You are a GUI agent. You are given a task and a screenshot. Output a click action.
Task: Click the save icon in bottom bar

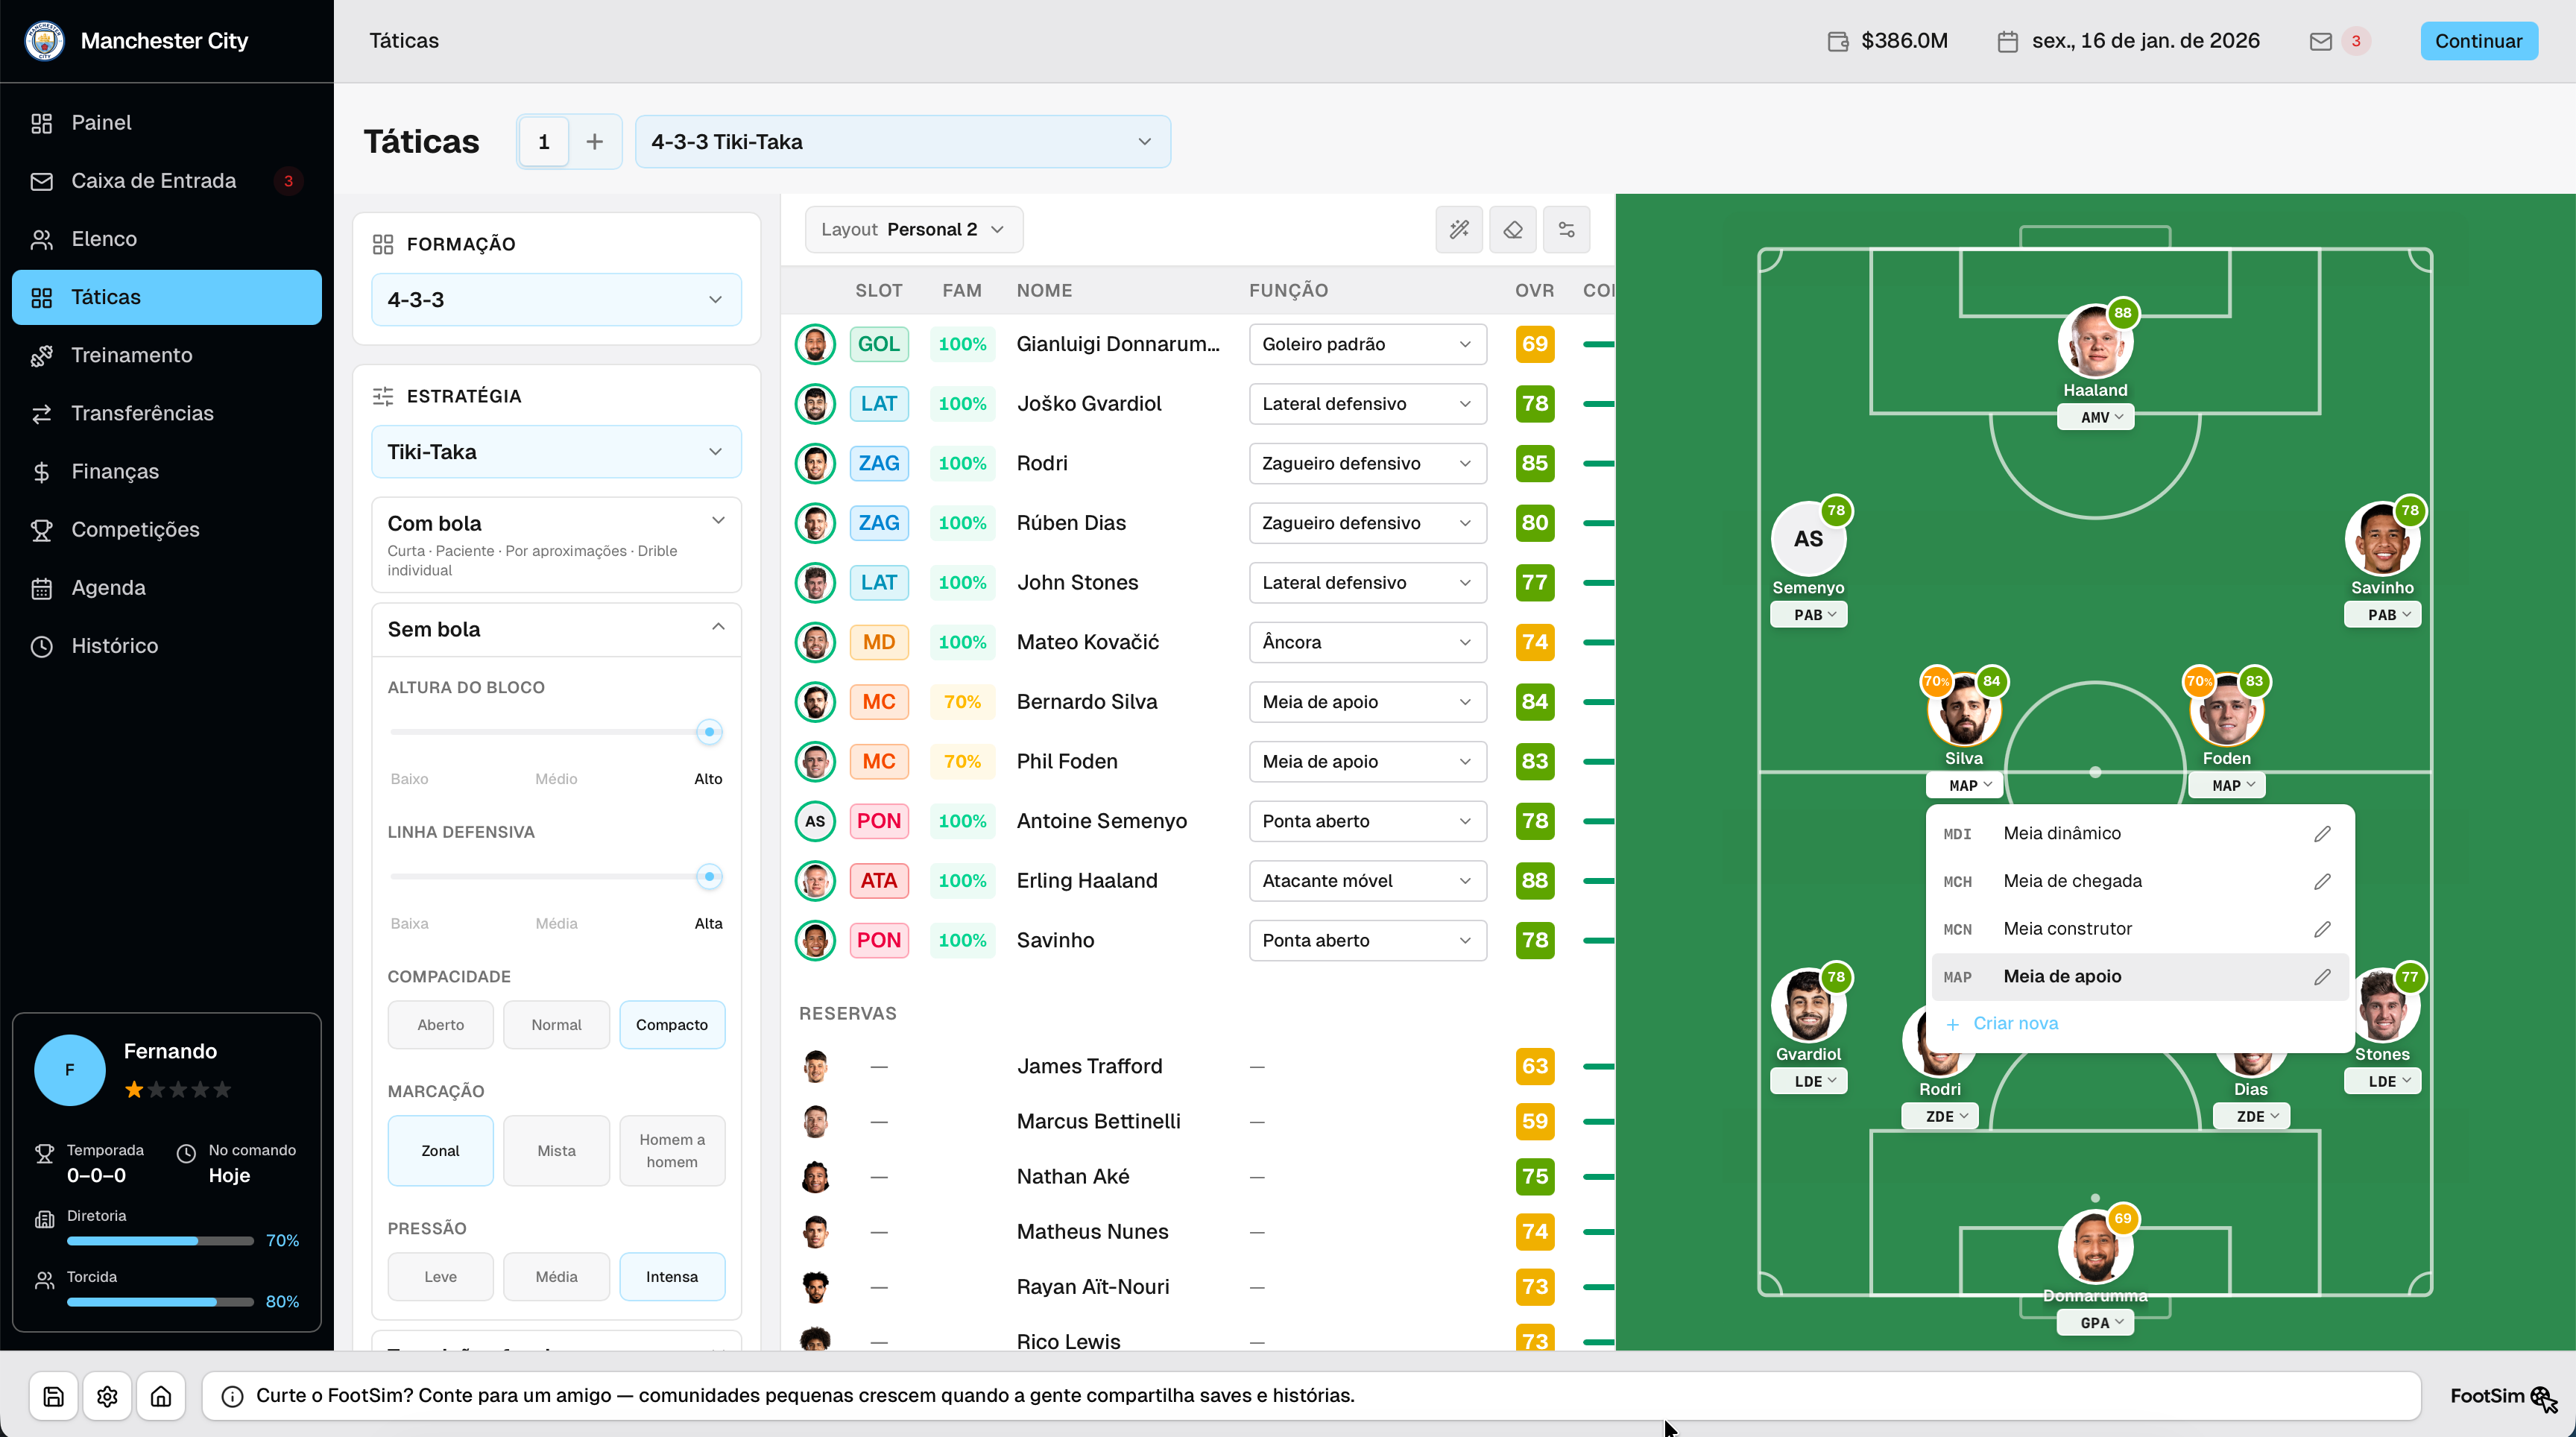pyautogui.click(x=54, y=1396)
